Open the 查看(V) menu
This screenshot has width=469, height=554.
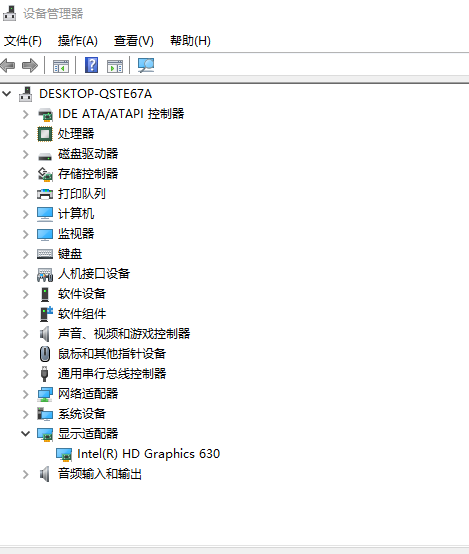coord(134,41)
